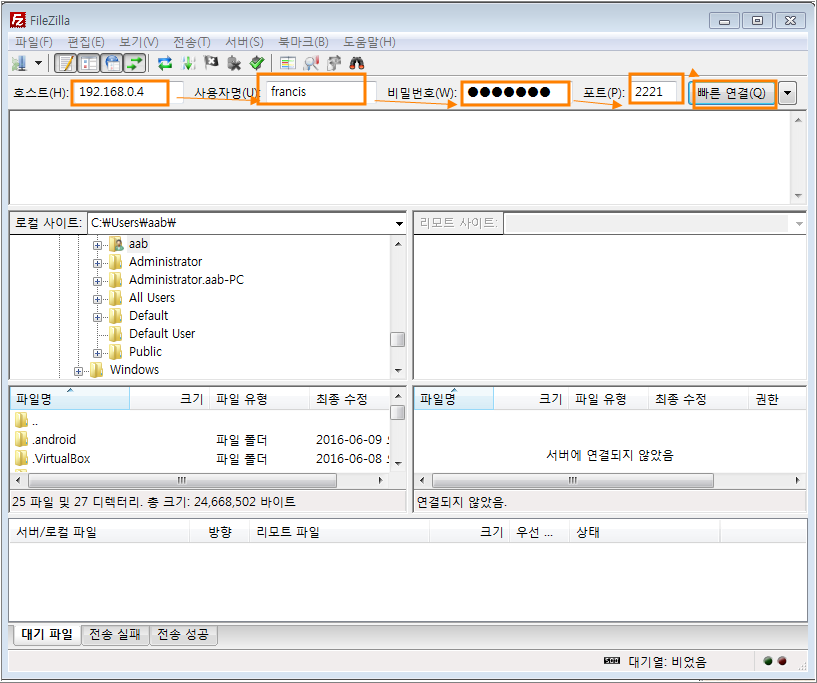Sort local files by 최종 수정 column
This screenshot has height=683, width=817.
pos(349,399)
